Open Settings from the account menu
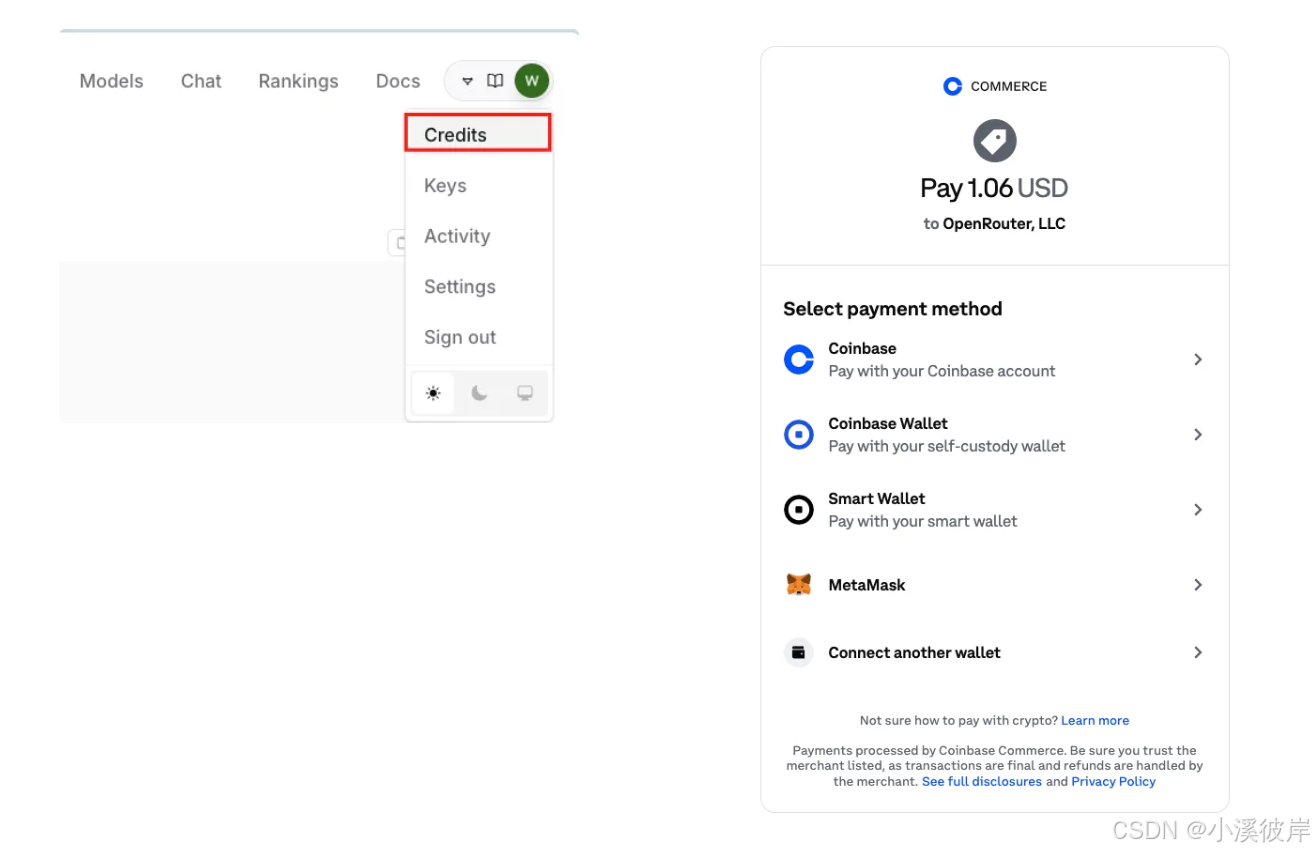 pyautogui.click(x=460, y=287)
